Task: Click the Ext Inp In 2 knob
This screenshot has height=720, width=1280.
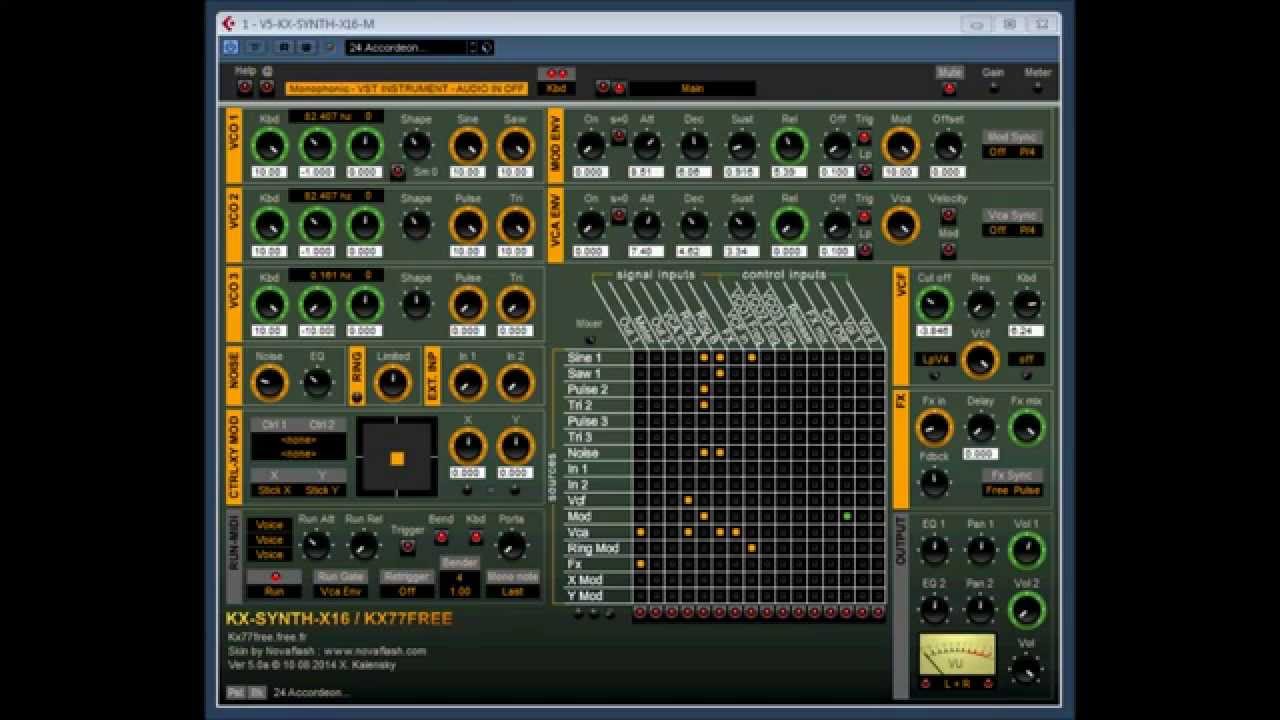Action: tap(516, 382)
